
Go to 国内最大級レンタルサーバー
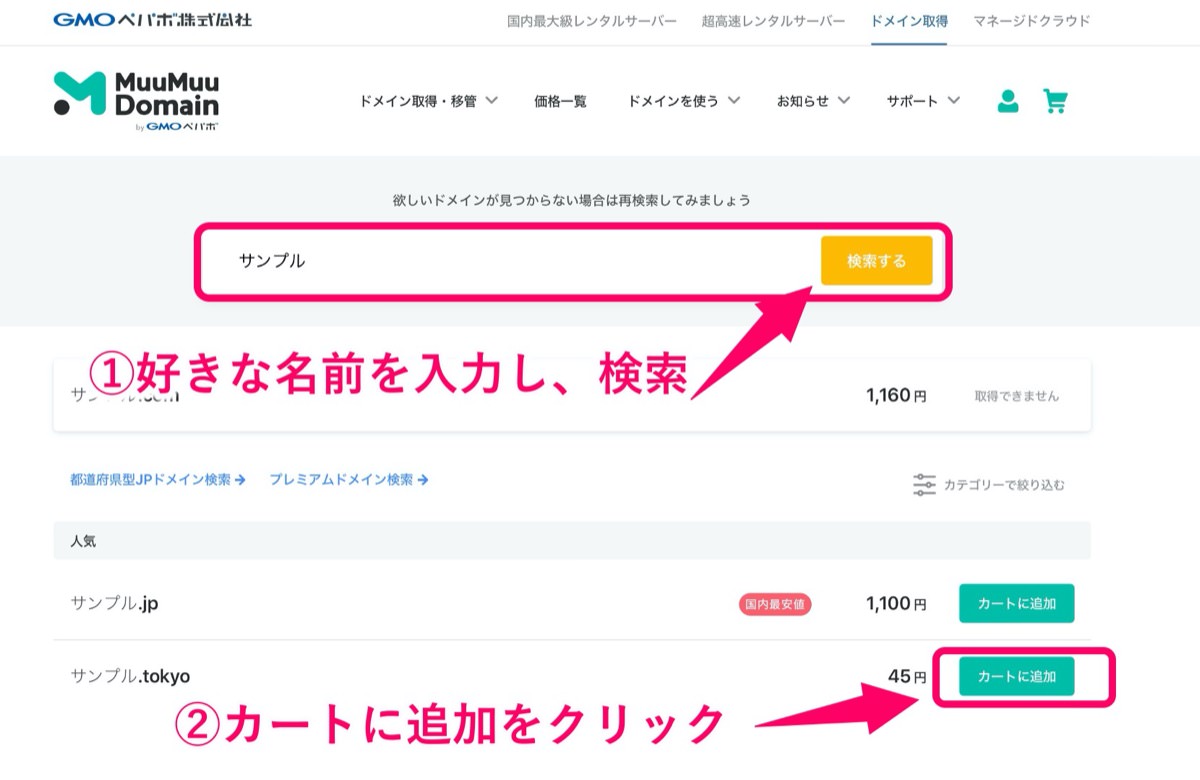tap(592, 21)
